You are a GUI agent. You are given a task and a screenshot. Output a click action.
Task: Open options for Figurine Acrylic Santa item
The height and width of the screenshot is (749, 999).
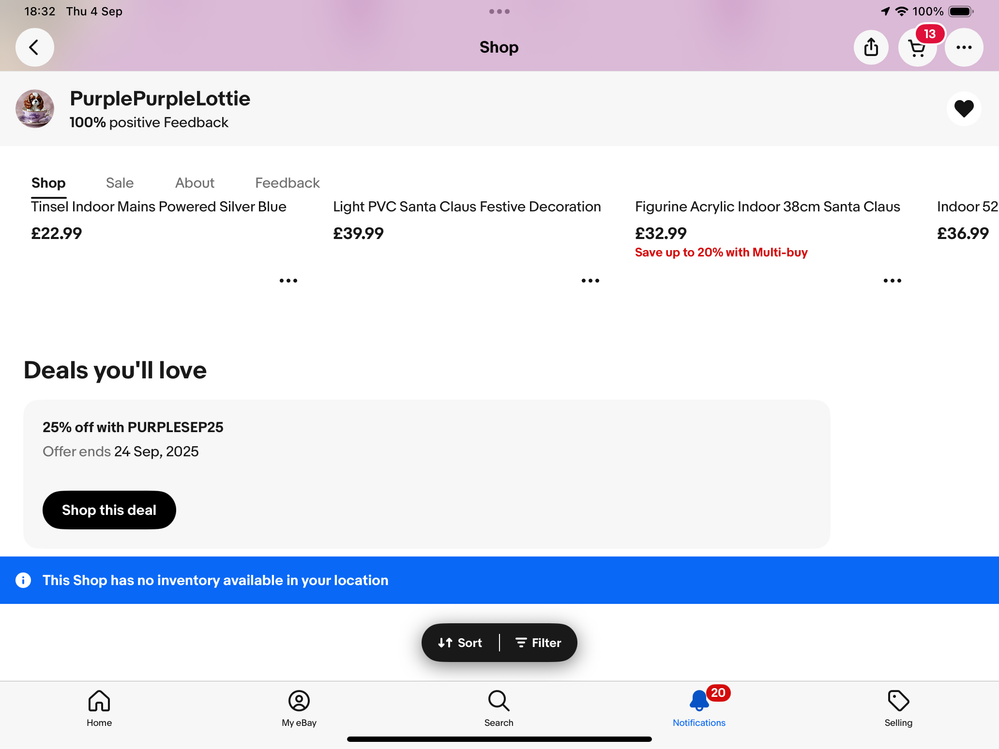[892, 280]
